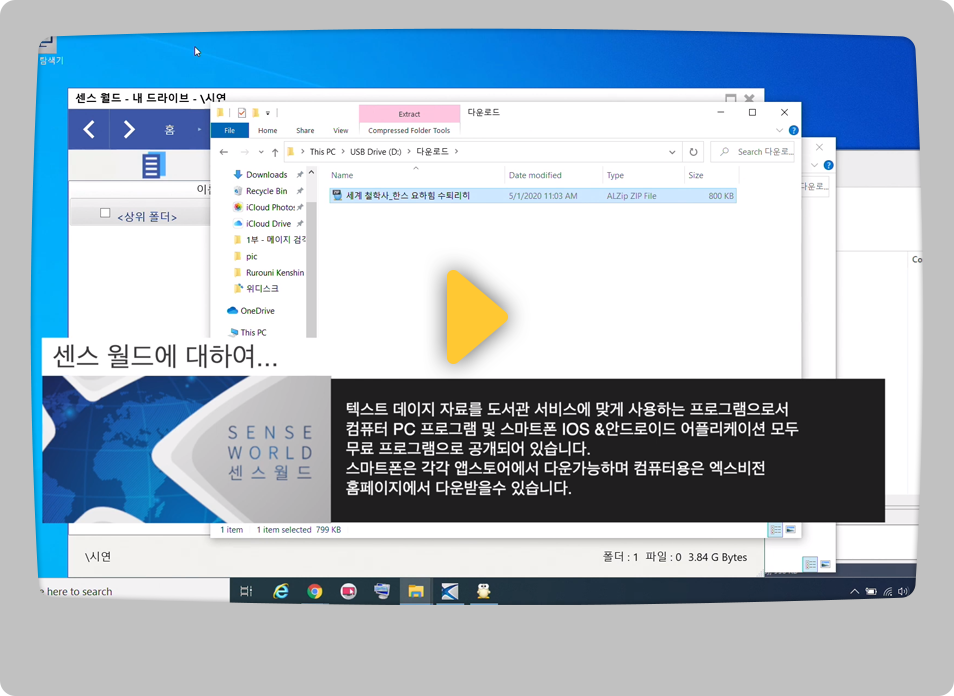Switch to large thumbnail view in the status bar
The width and height of the screenshot is (954, 696).
pos(788,527)
